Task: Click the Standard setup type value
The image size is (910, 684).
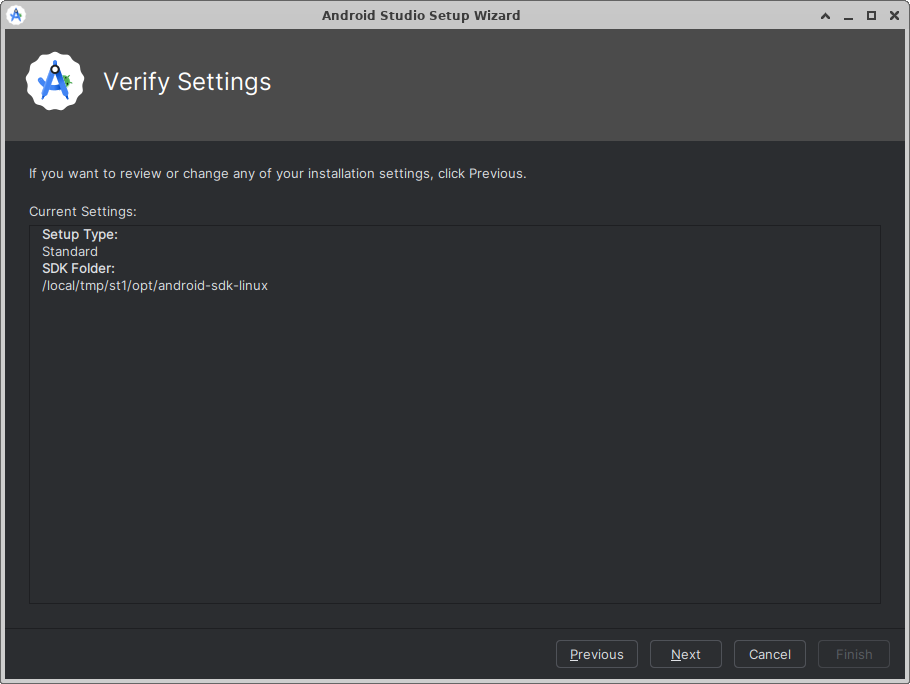Action: 69,251
